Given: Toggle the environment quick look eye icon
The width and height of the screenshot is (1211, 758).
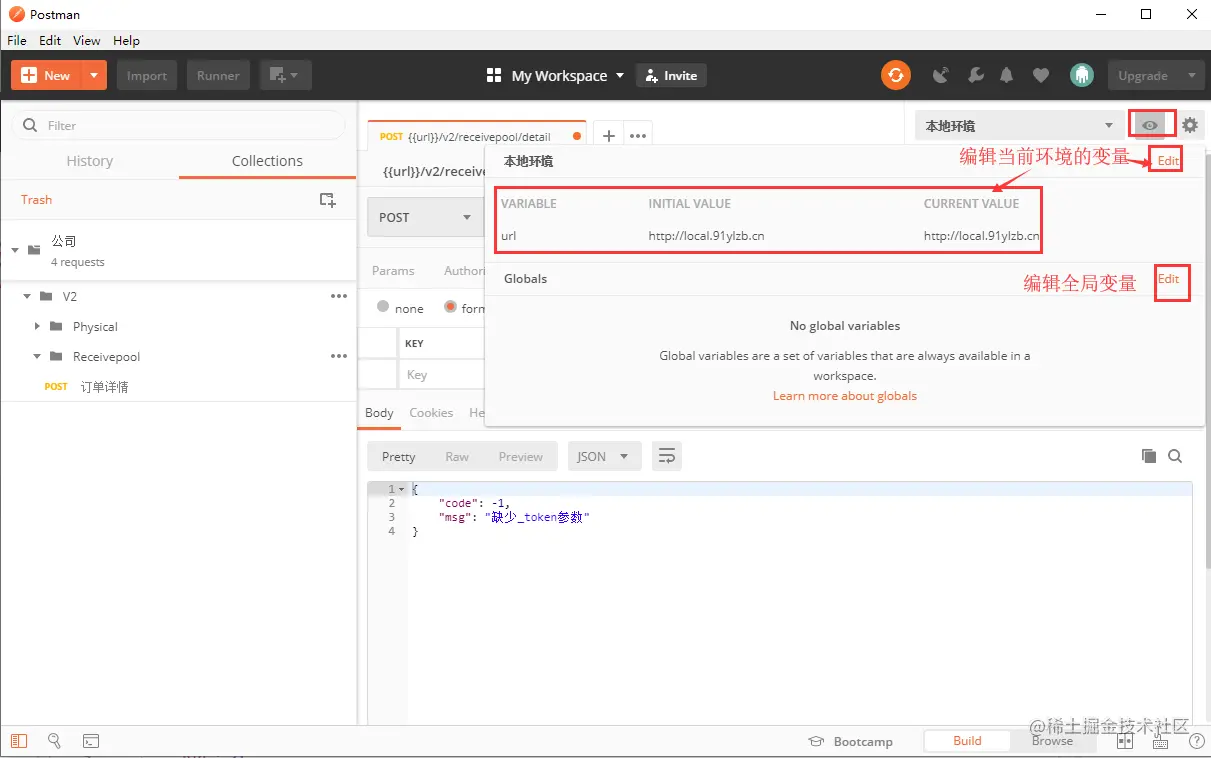Looking at the screenshot, I should (1150, 125).
